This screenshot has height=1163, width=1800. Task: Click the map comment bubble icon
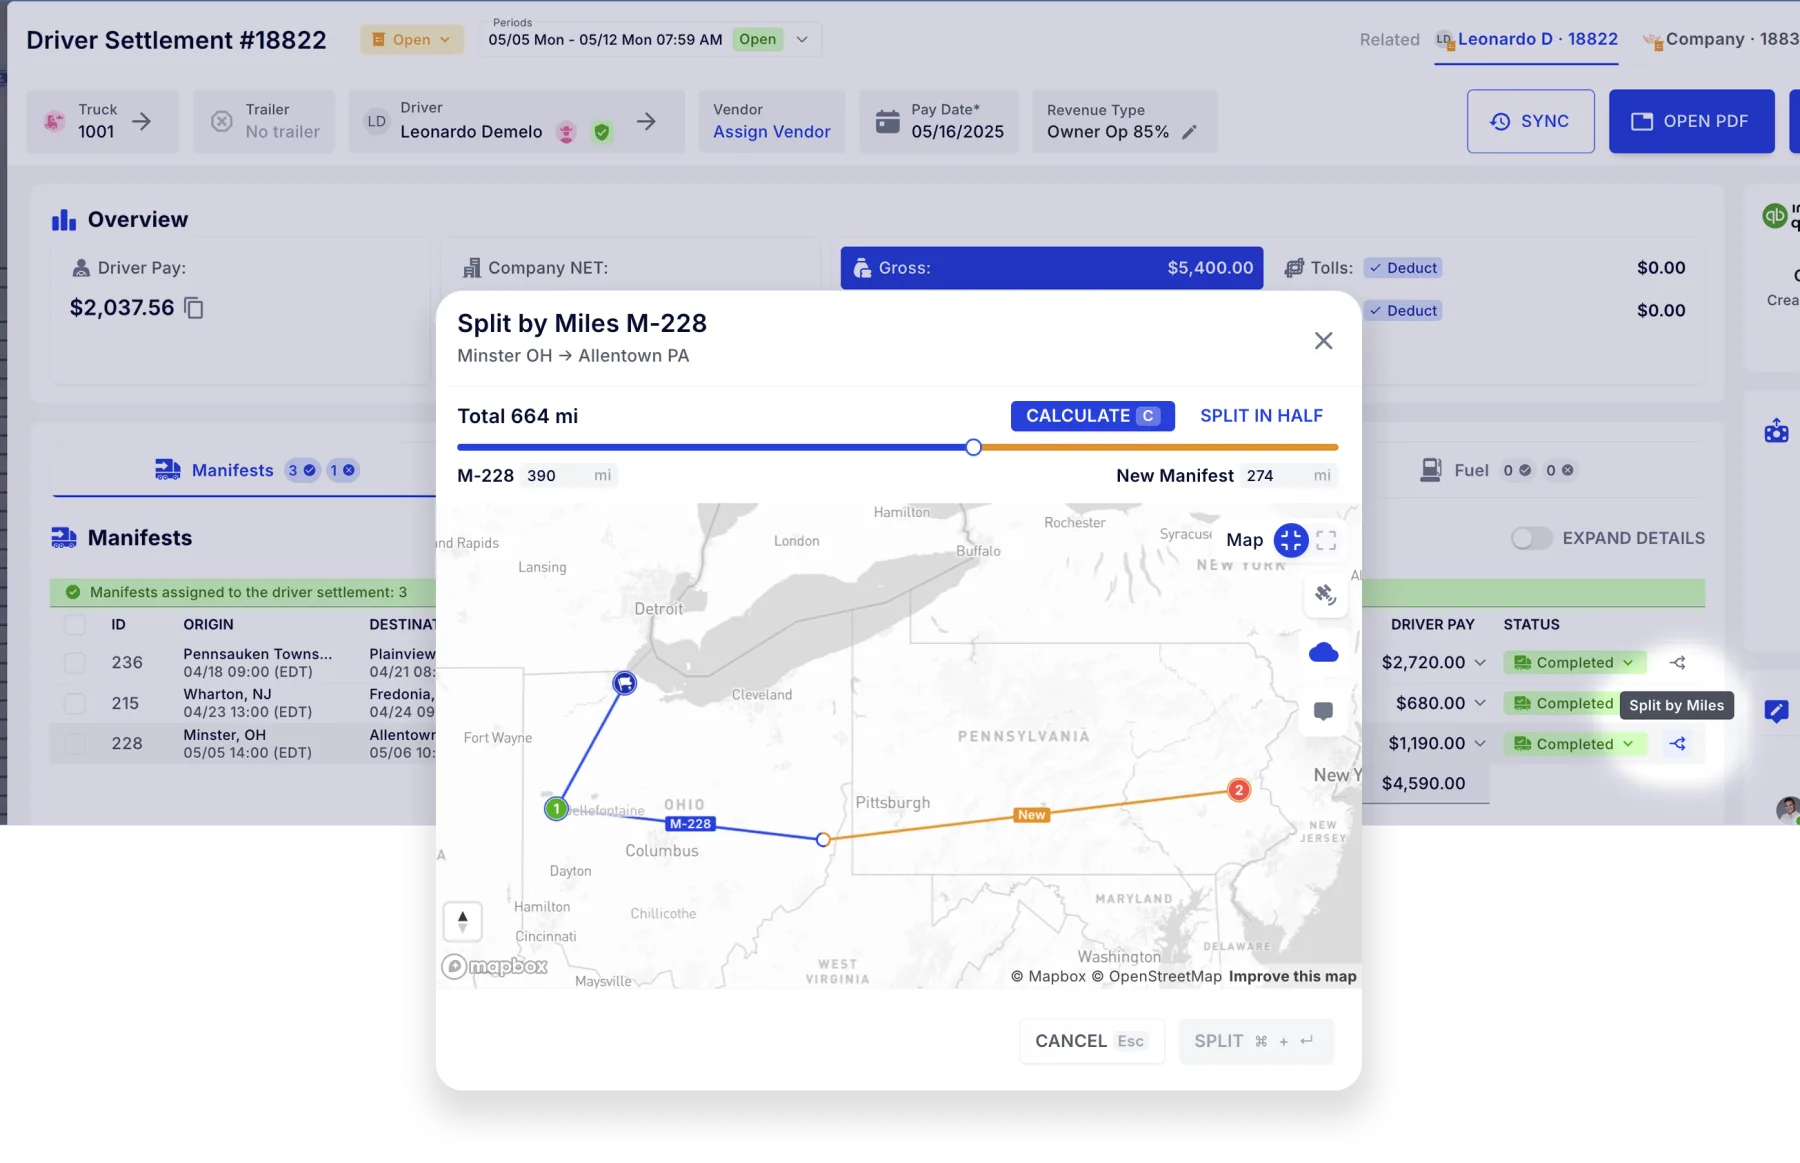coord(1323,711)
